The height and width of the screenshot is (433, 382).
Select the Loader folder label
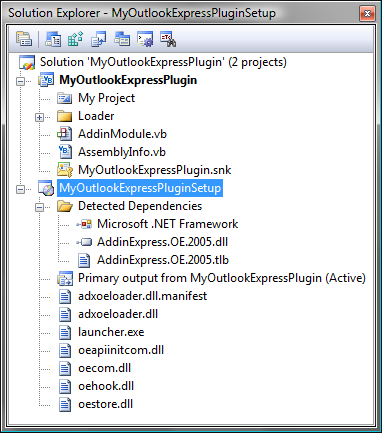[x=96, y=116]
